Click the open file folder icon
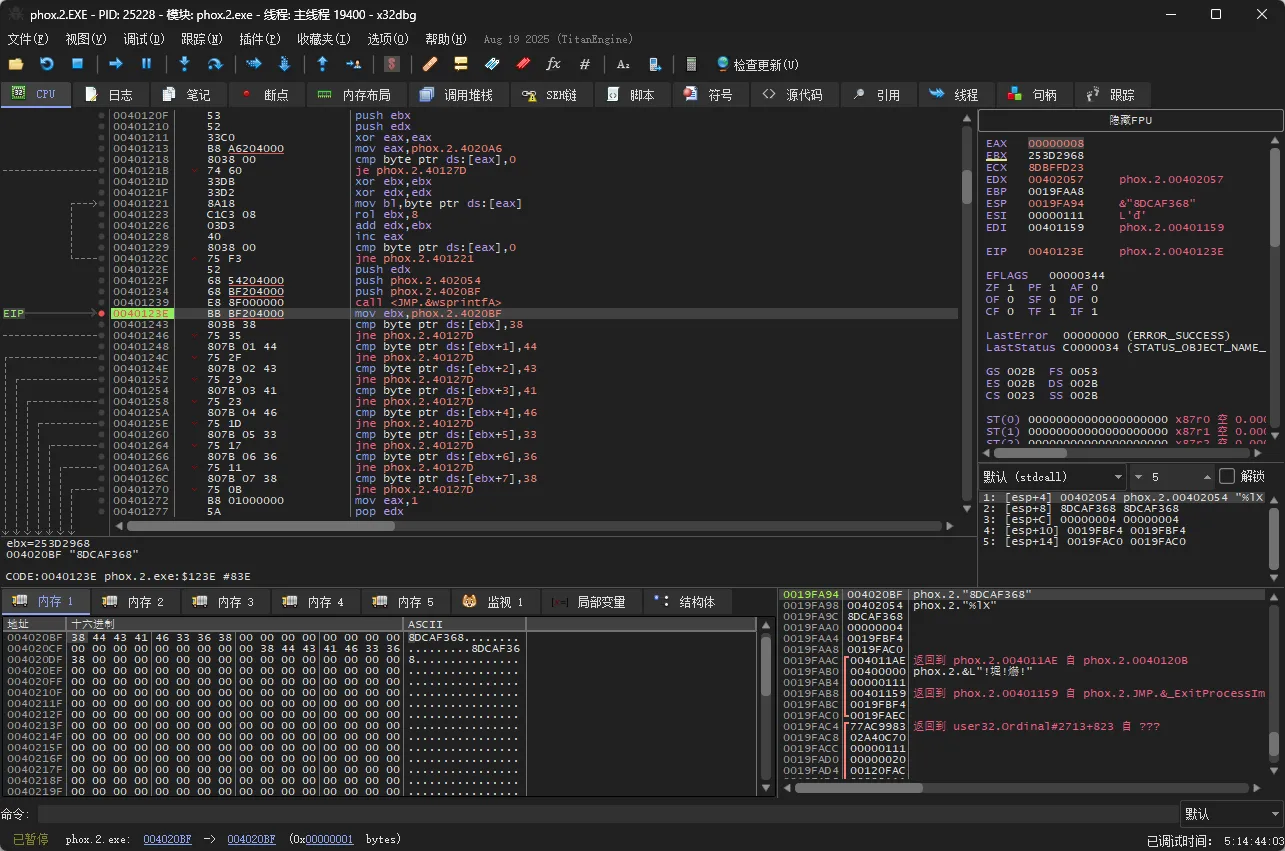Screen dimensions: 1285x851 tap(16, 64)
